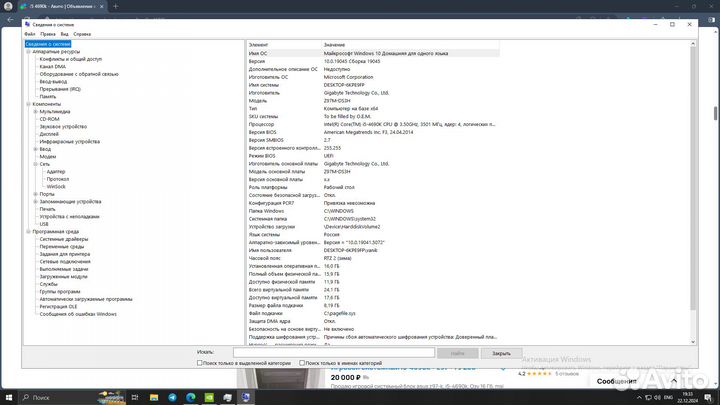This screenshot has width=720, height=405.
Task: Open the Windows Start menu
Action: pyautogui.click(x=9, y=397)
